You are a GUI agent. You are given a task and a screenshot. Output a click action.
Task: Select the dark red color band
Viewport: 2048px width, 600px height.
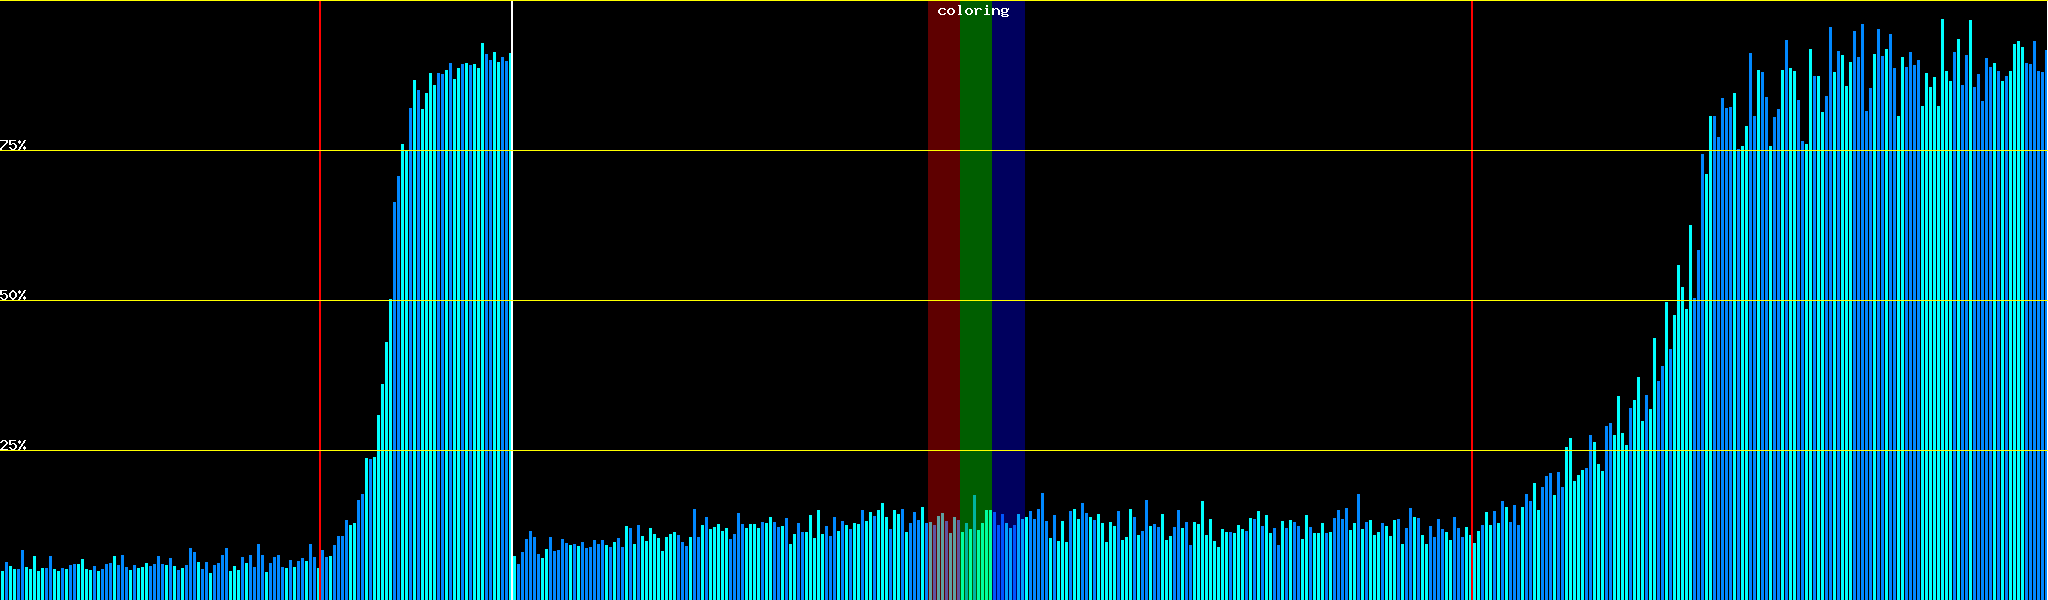coord(943,250)
